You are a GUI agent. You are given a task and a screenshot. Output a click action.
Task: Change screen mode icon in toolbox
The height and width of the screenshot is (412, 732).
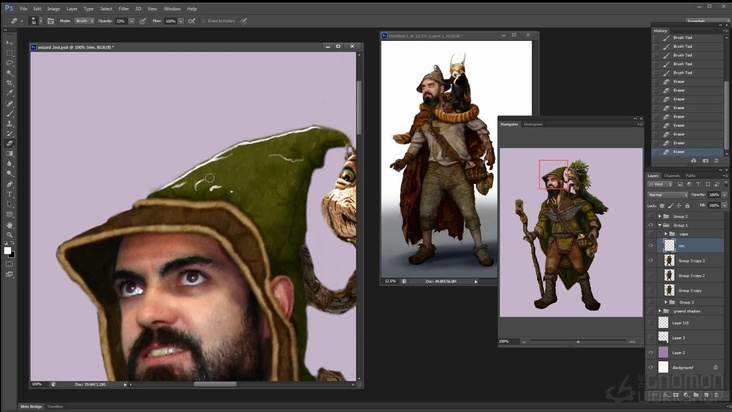pos(9,274)
